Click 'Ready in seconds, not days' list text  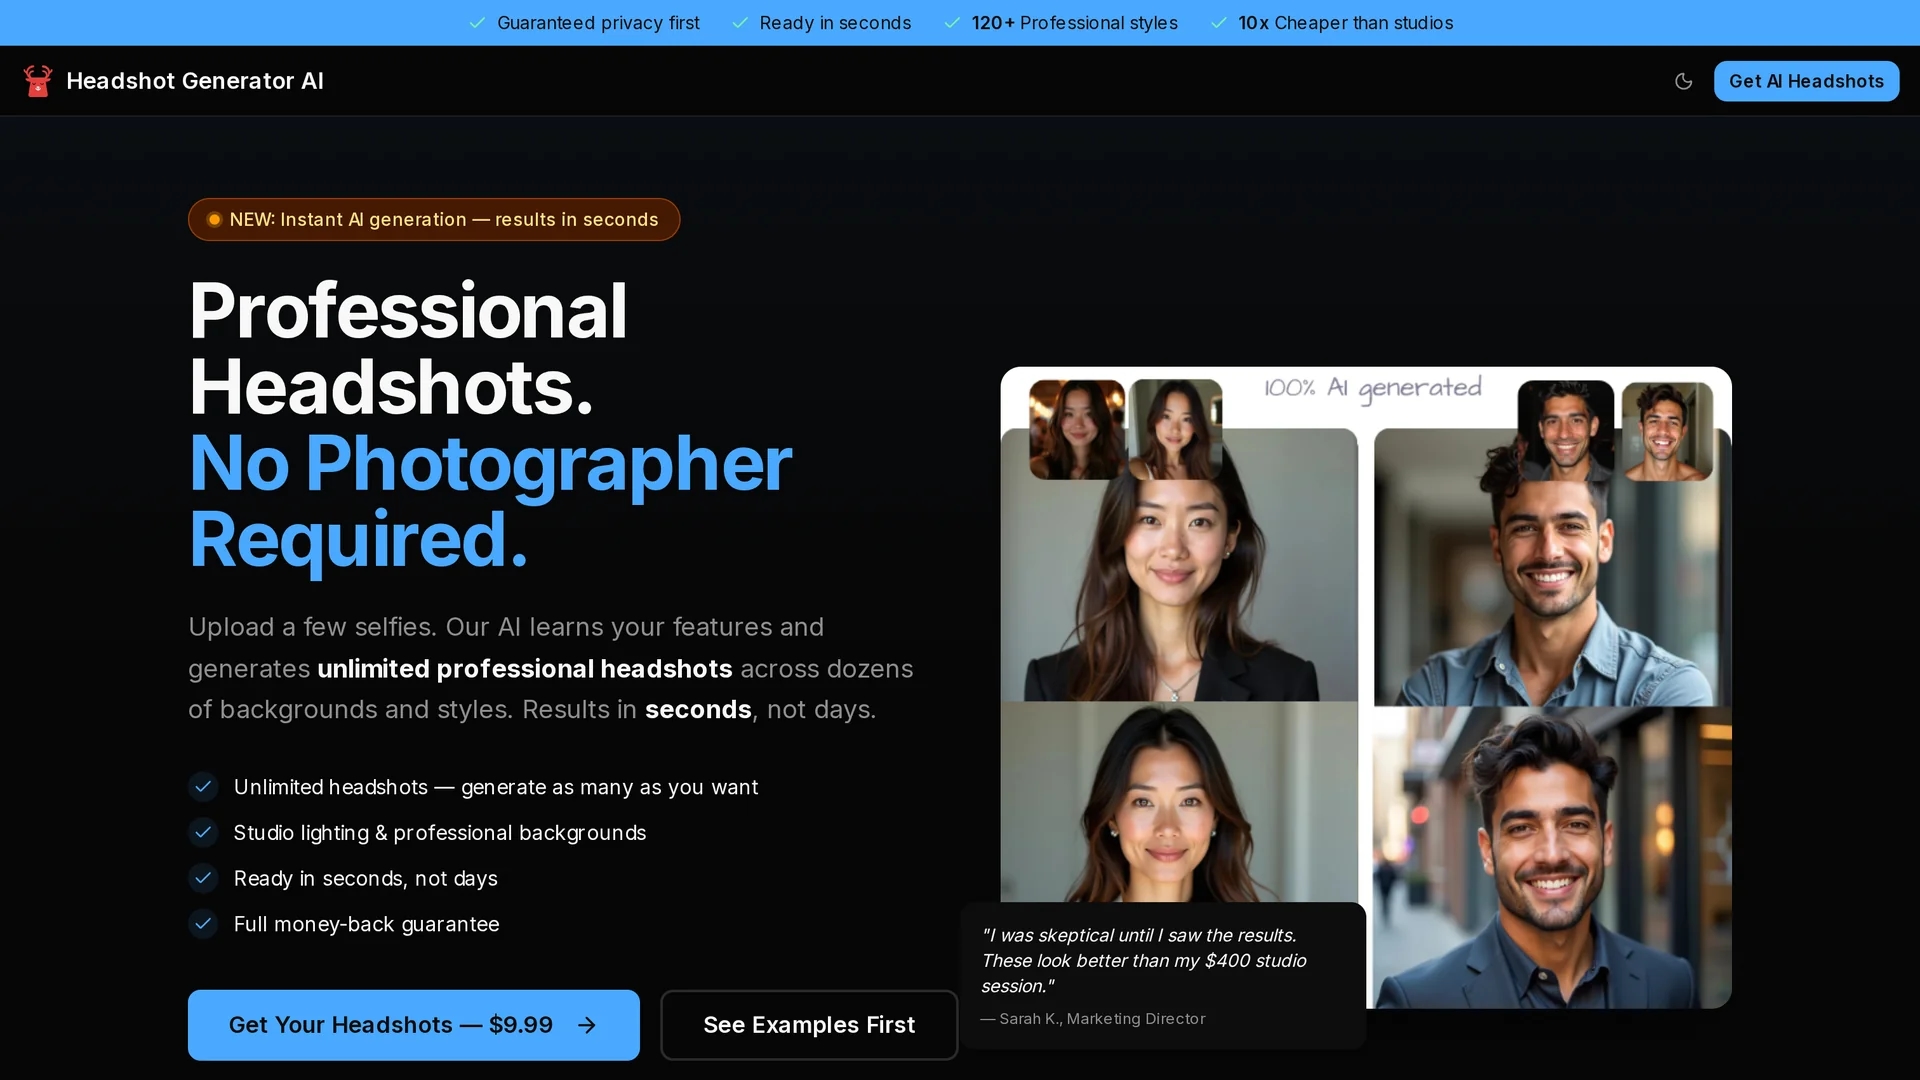[x=365, y=878]
